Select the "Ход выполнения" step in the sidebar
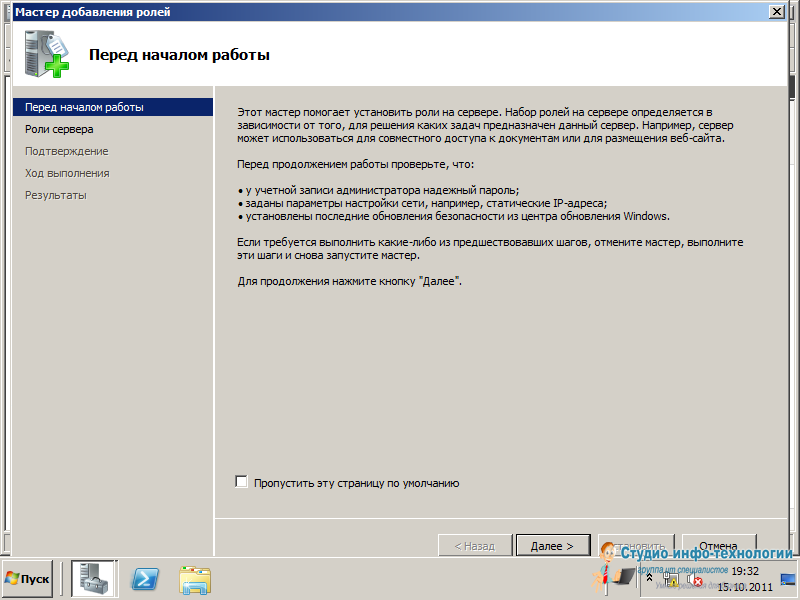This screenshot has height=600, width=800. click(67, 173)
